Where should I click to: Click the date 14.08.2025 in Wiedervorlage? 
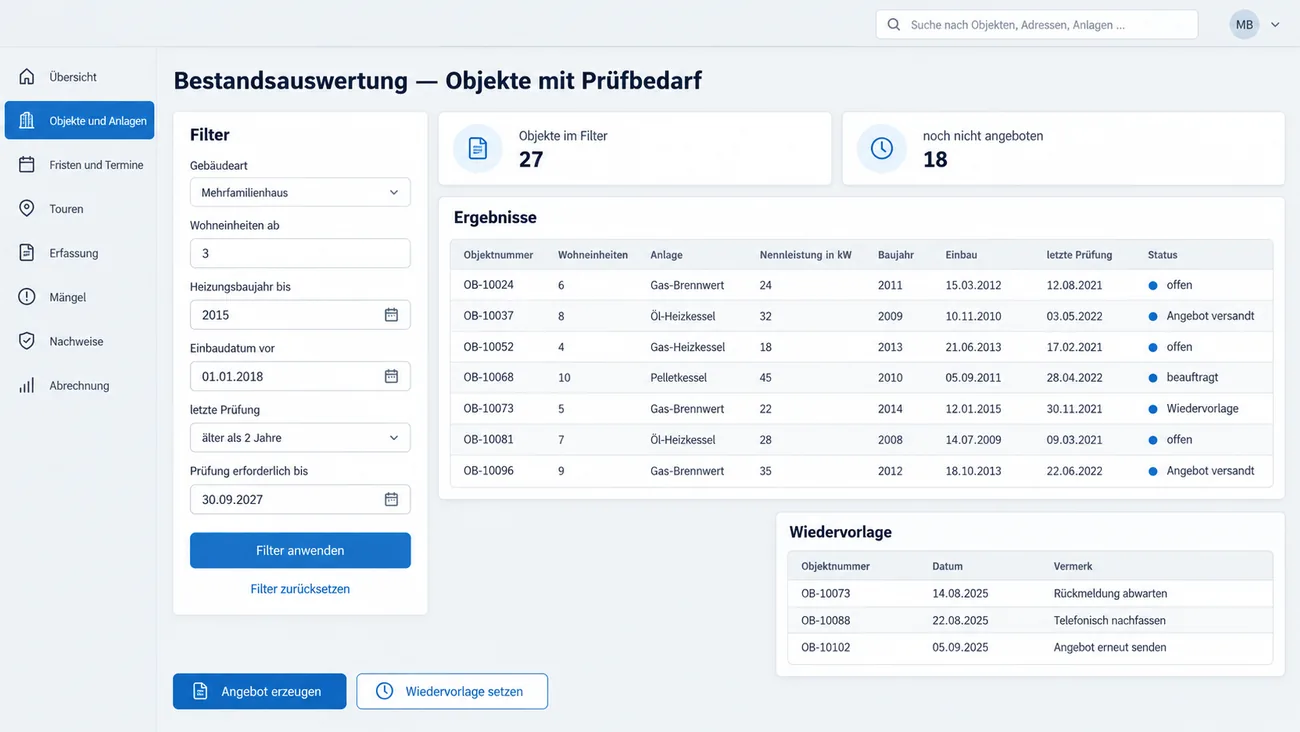click(960, 593)
